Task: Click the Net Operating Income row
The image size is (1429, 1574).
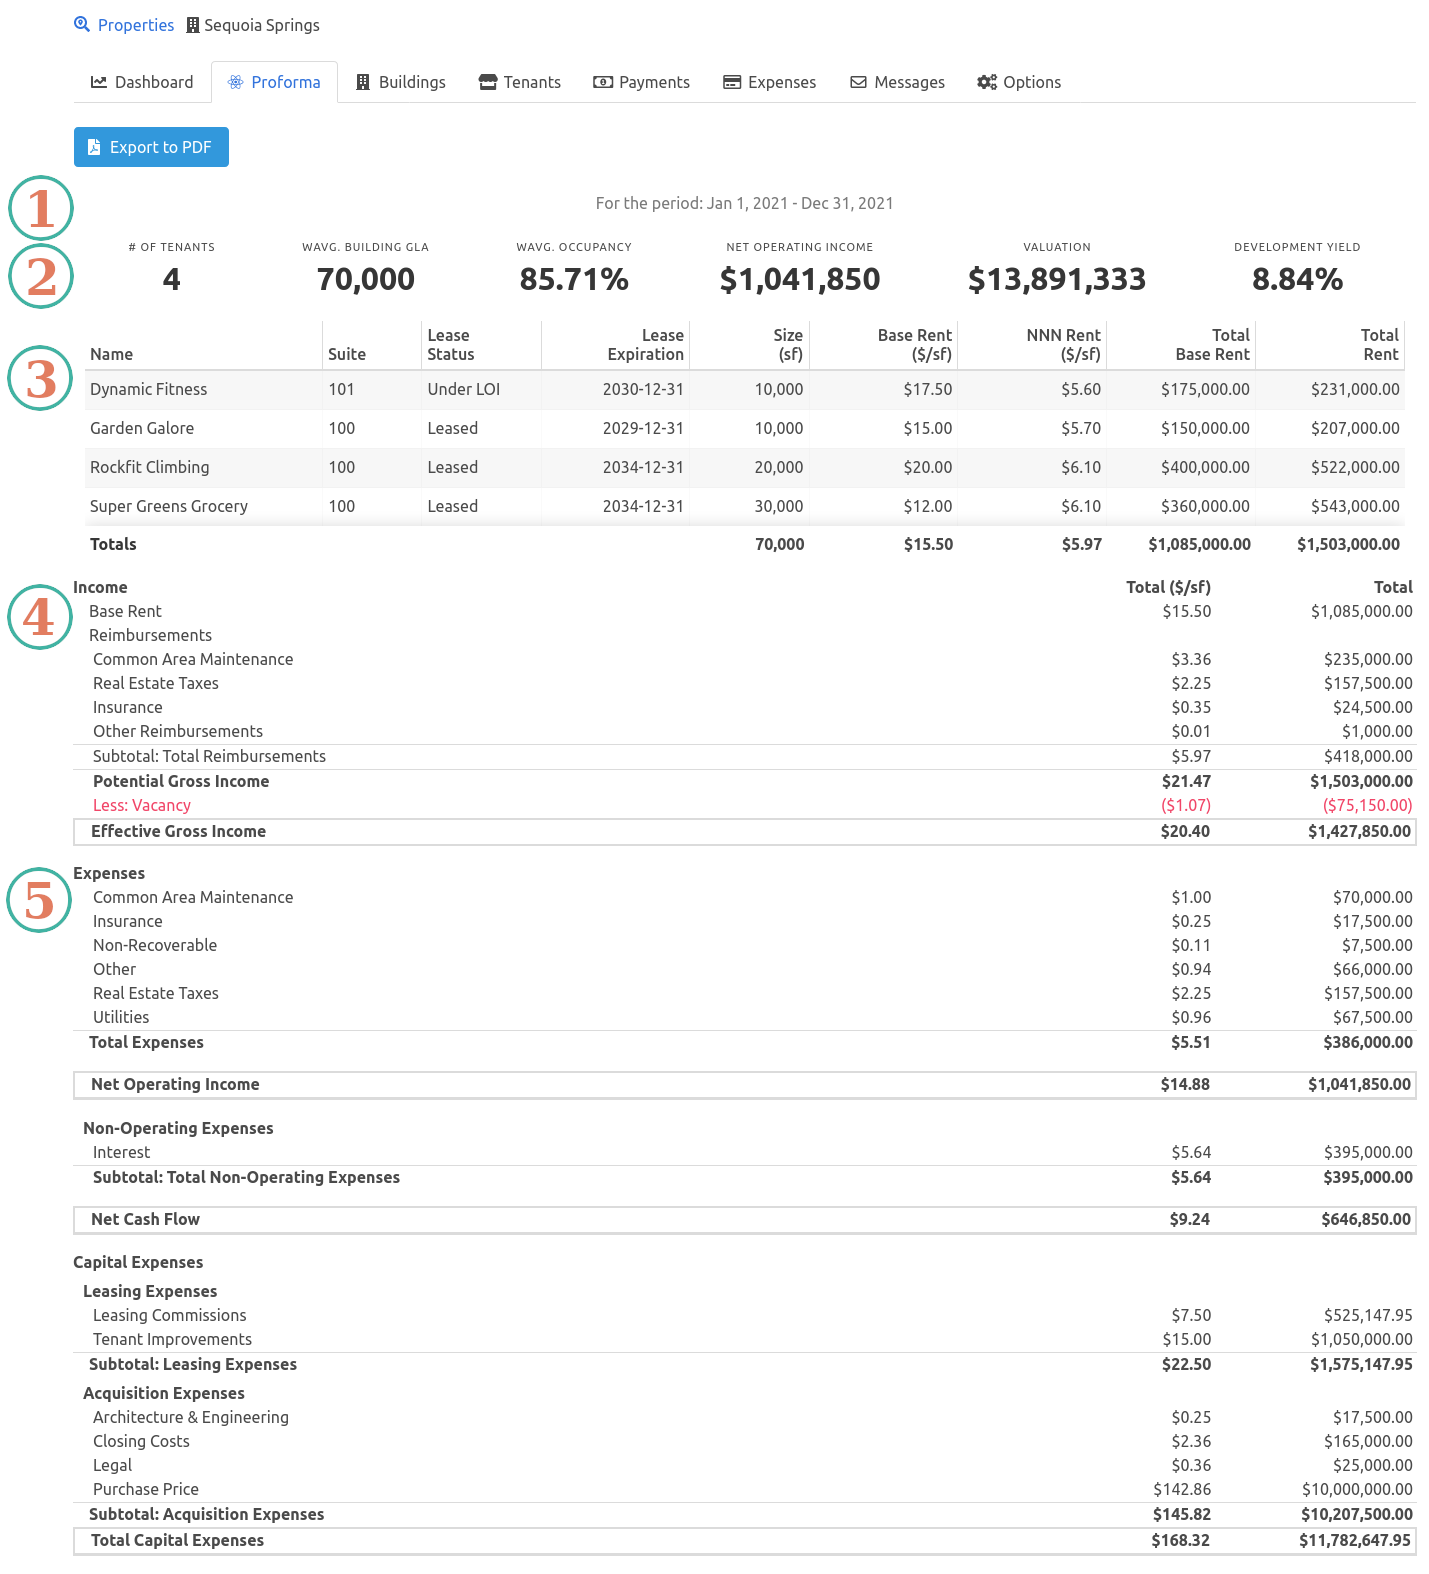Action: [x=745, y=1084]
